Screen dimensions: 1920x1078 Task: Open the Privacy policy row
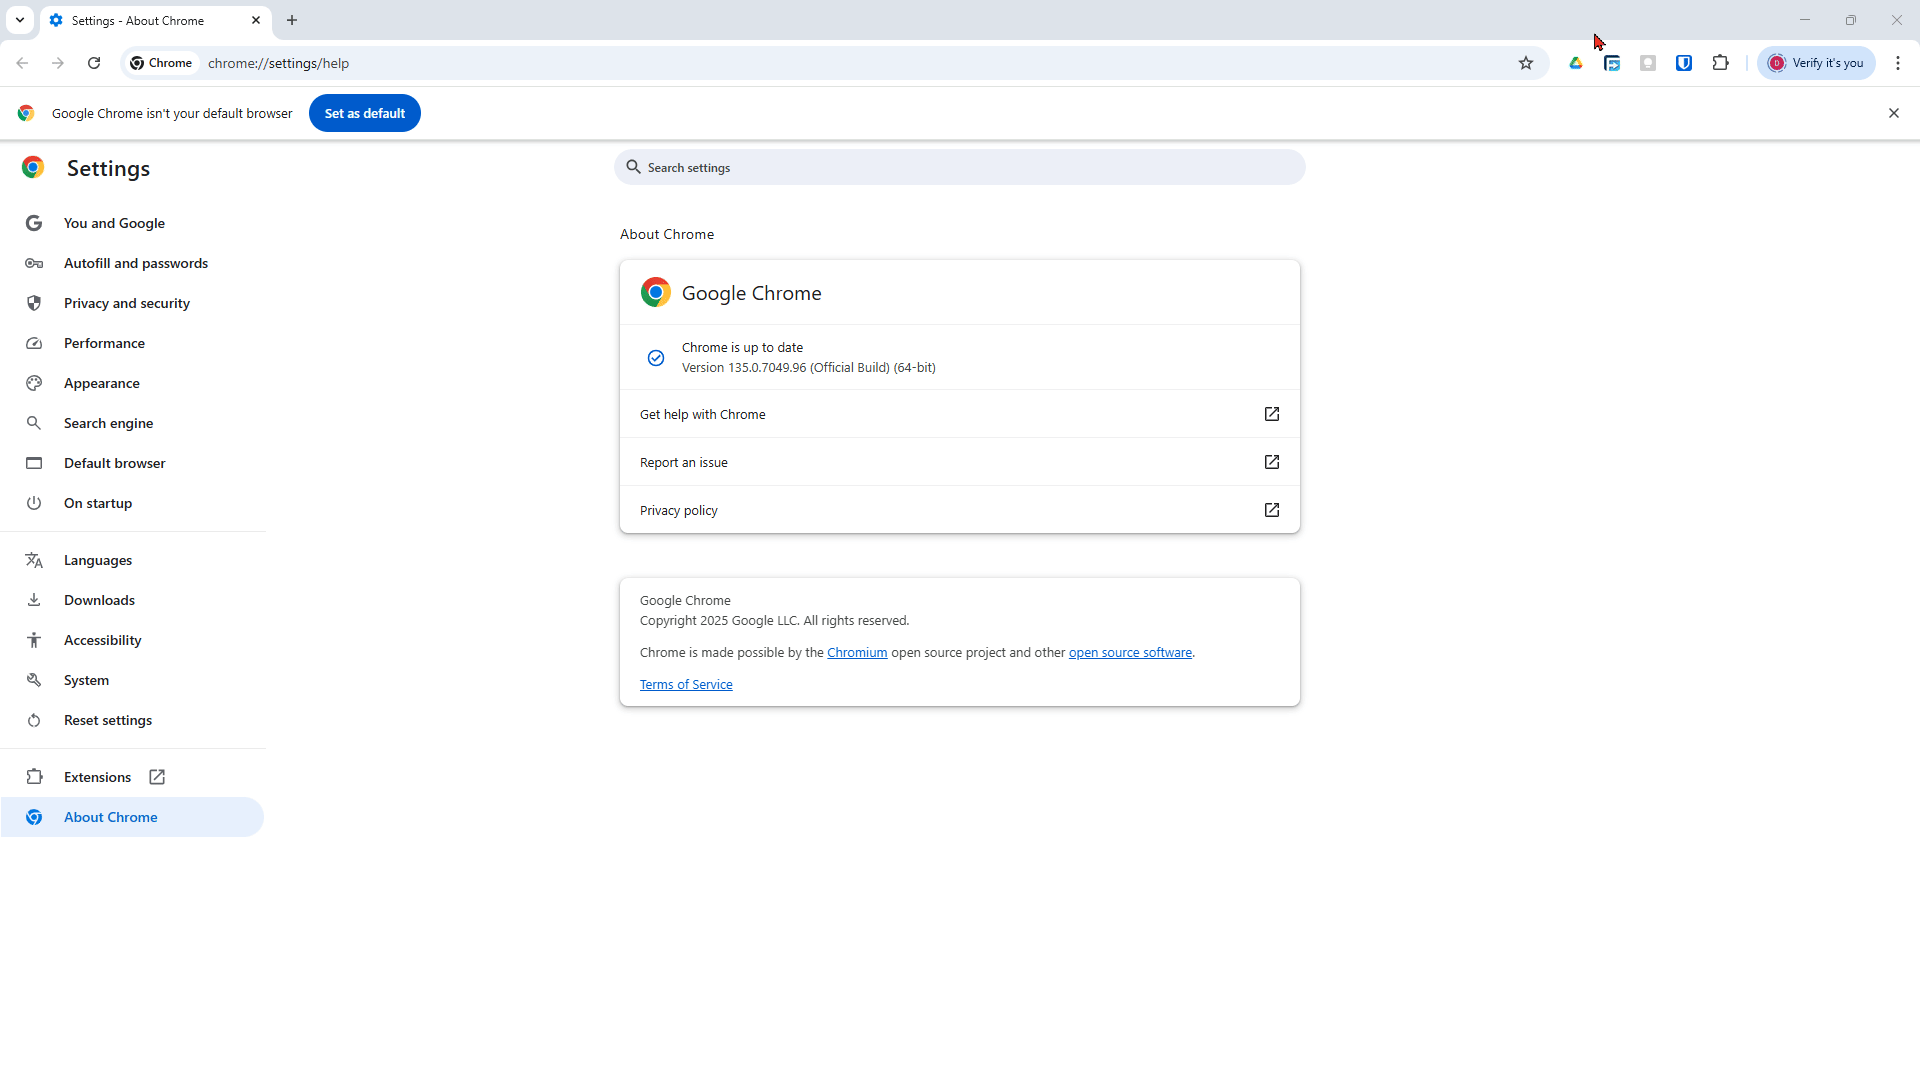pyautogui.click(x=960, y=510)
